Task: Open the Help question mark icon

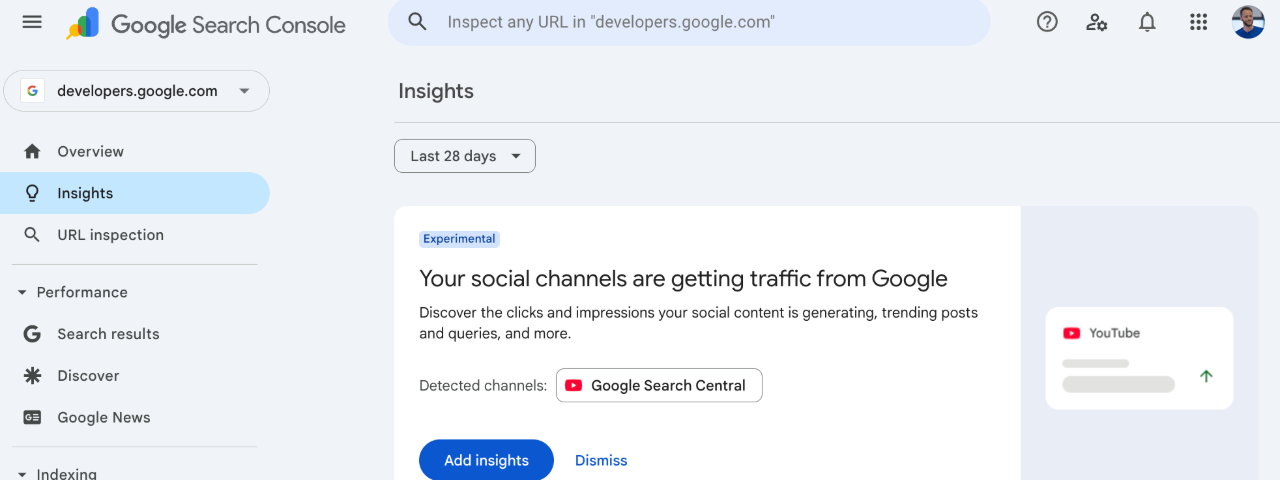Action: point(1047,22)
